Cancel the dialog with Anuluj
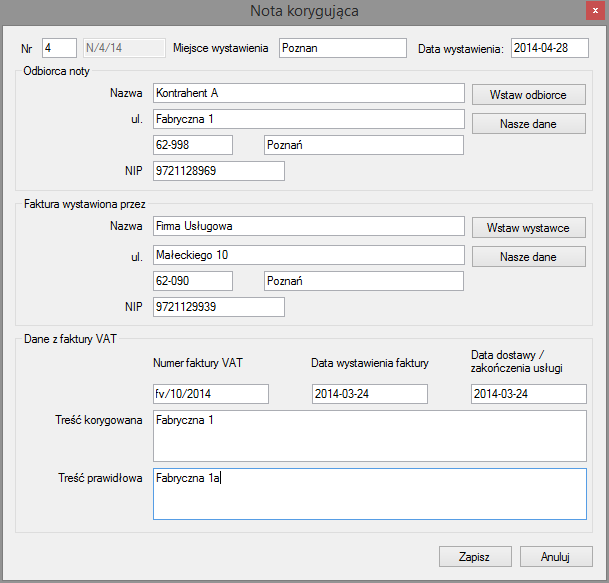The width and height of the screenshot is (609, 583). click(x=555, y=556)
